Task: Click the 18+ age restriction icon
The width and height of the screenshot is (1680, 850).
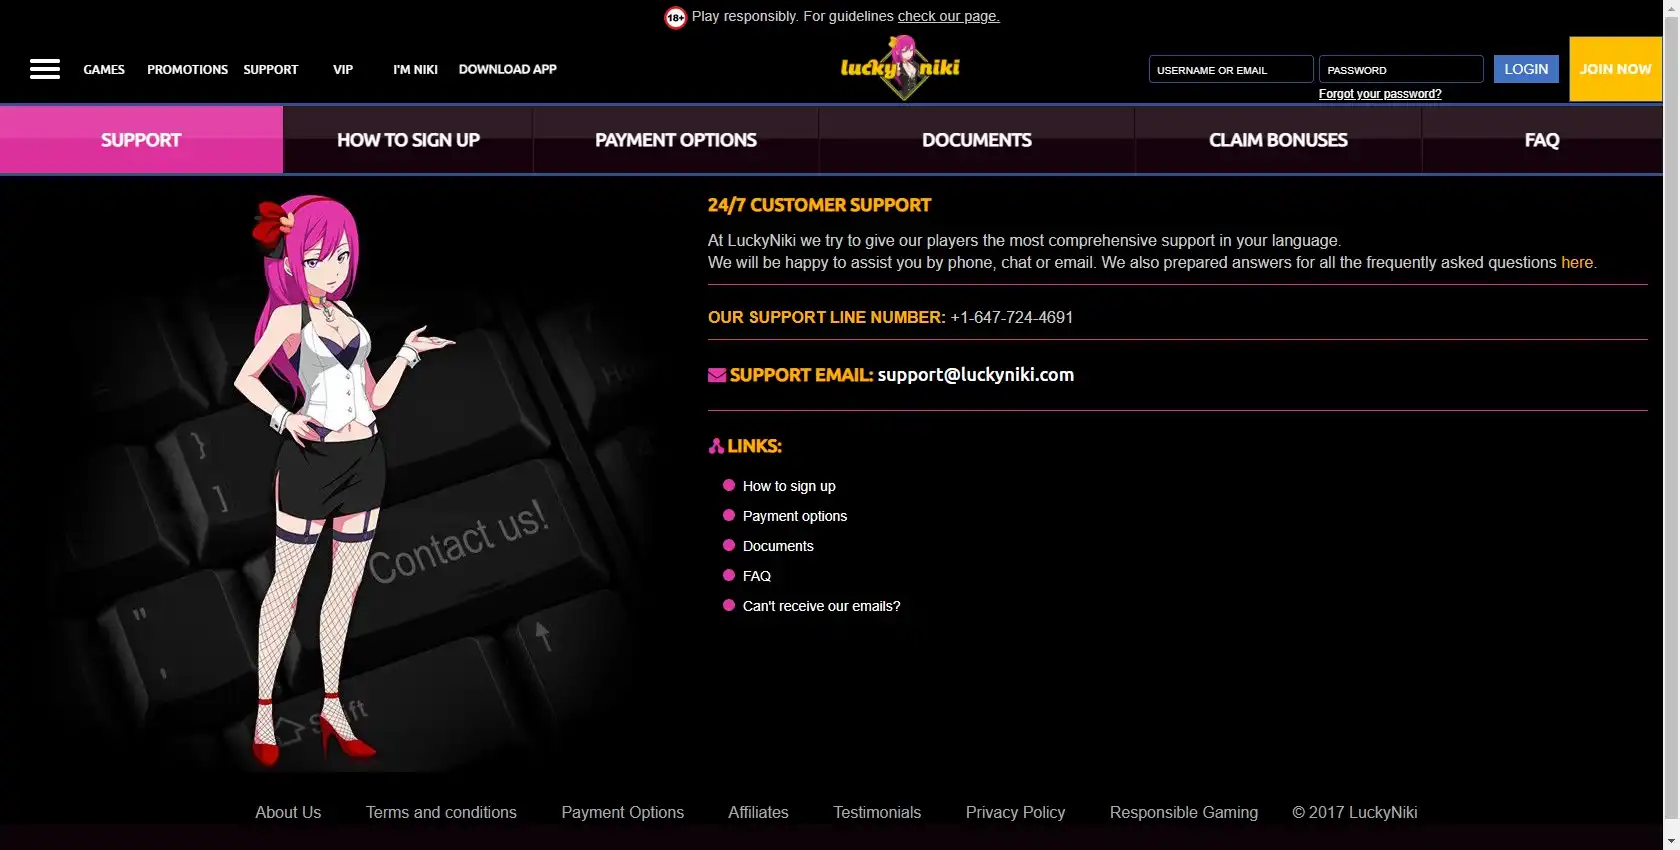Action: [x=676, y=17]
